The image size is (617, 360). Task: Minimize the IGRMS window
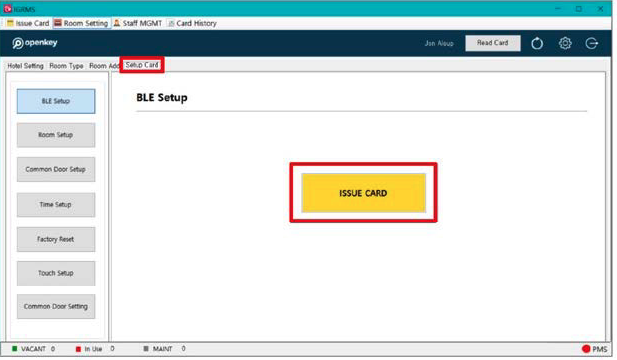[x=558, y=8]
